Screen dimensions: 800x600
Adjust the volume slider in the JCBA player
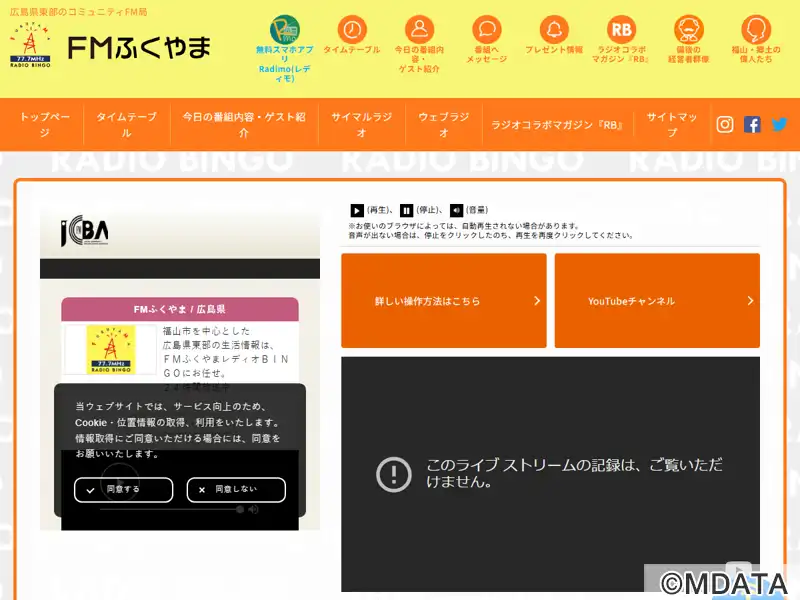point(171,509)
